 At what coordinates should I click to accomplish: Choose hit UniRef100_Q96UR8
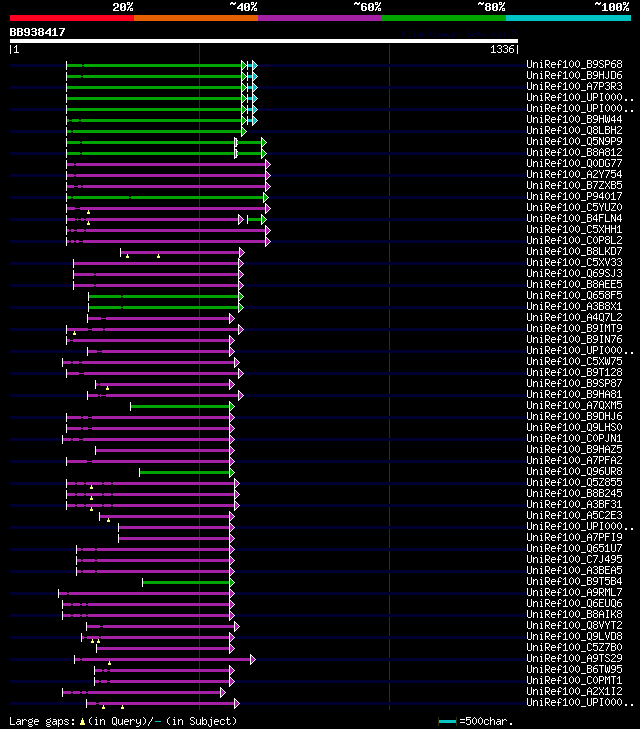click(574, 471)
